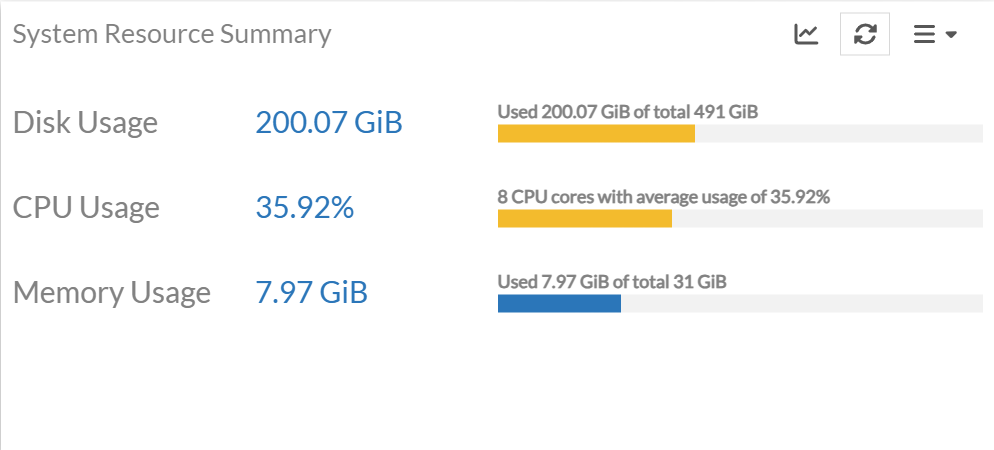The image size is (994, 450).
Task: Click the "Used 200.07 GiB of total 491 GiB" caption
Action: pos(628,112)
